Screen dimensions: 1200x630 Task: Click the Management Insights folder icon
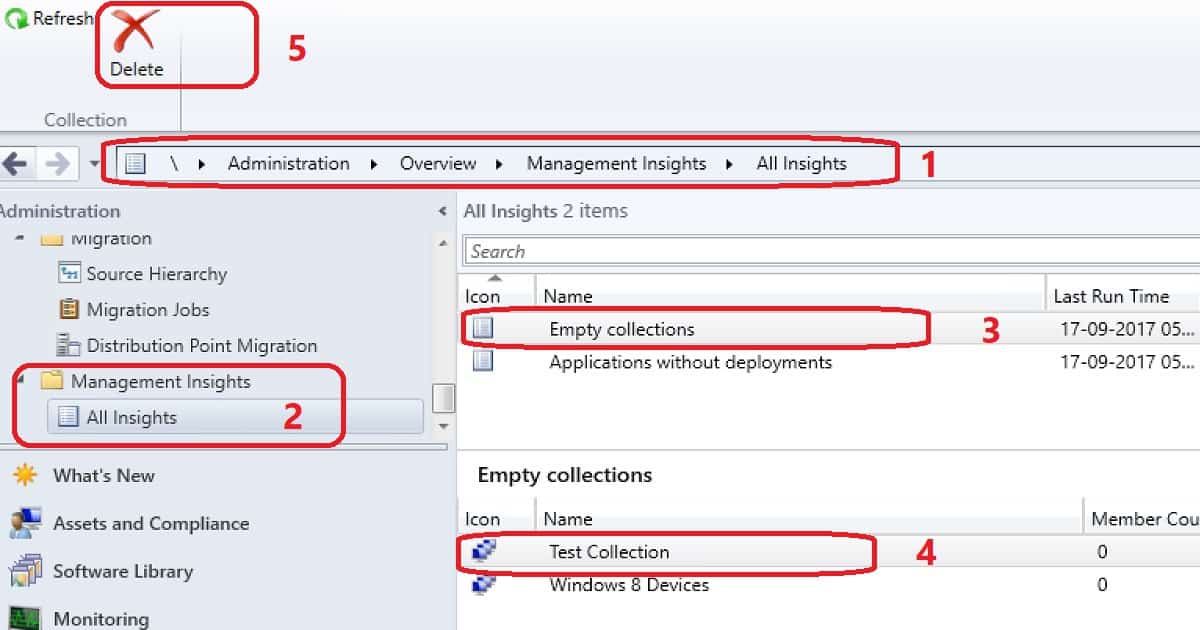[x=52, y=381]
